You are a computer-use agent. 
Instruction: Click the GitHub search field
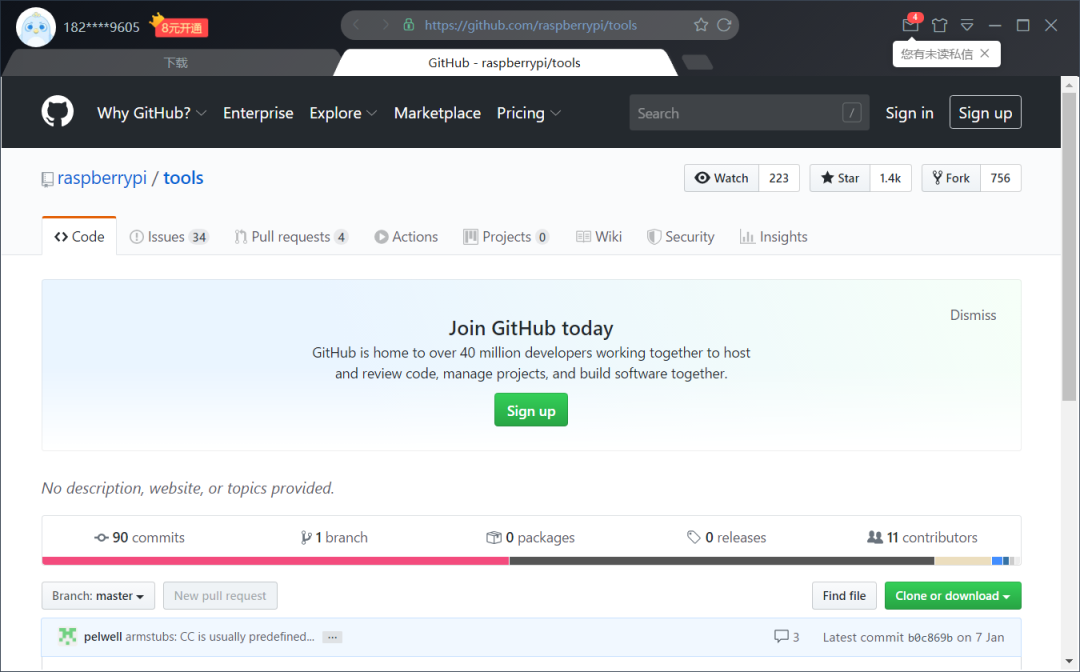pyautogui.click(x=749, y=112)
